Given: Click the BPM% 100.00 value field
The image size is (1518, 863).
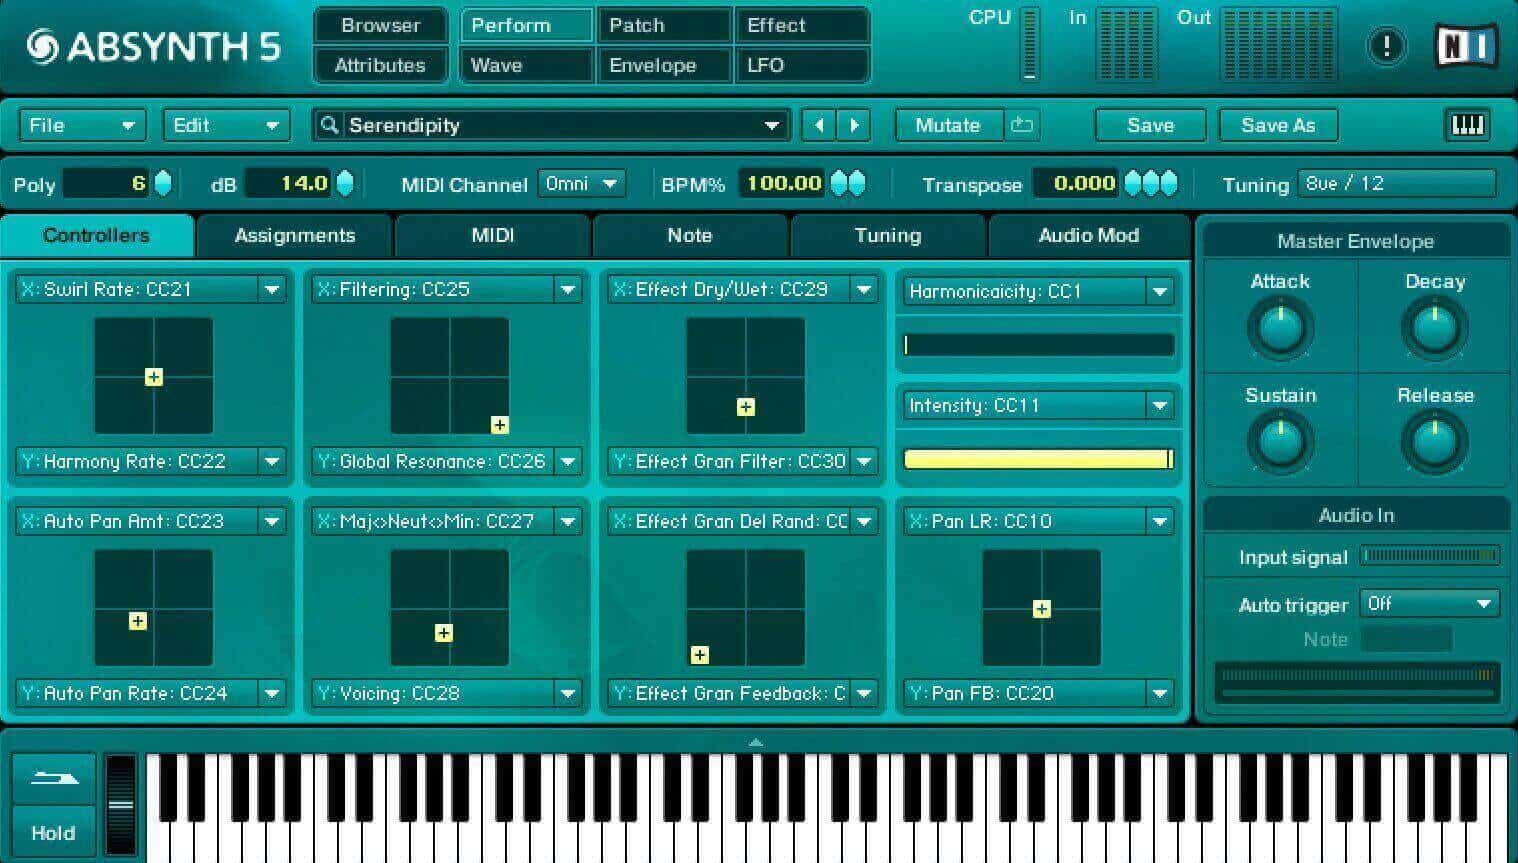Looking at the screenshot, I should pos(783,183).
